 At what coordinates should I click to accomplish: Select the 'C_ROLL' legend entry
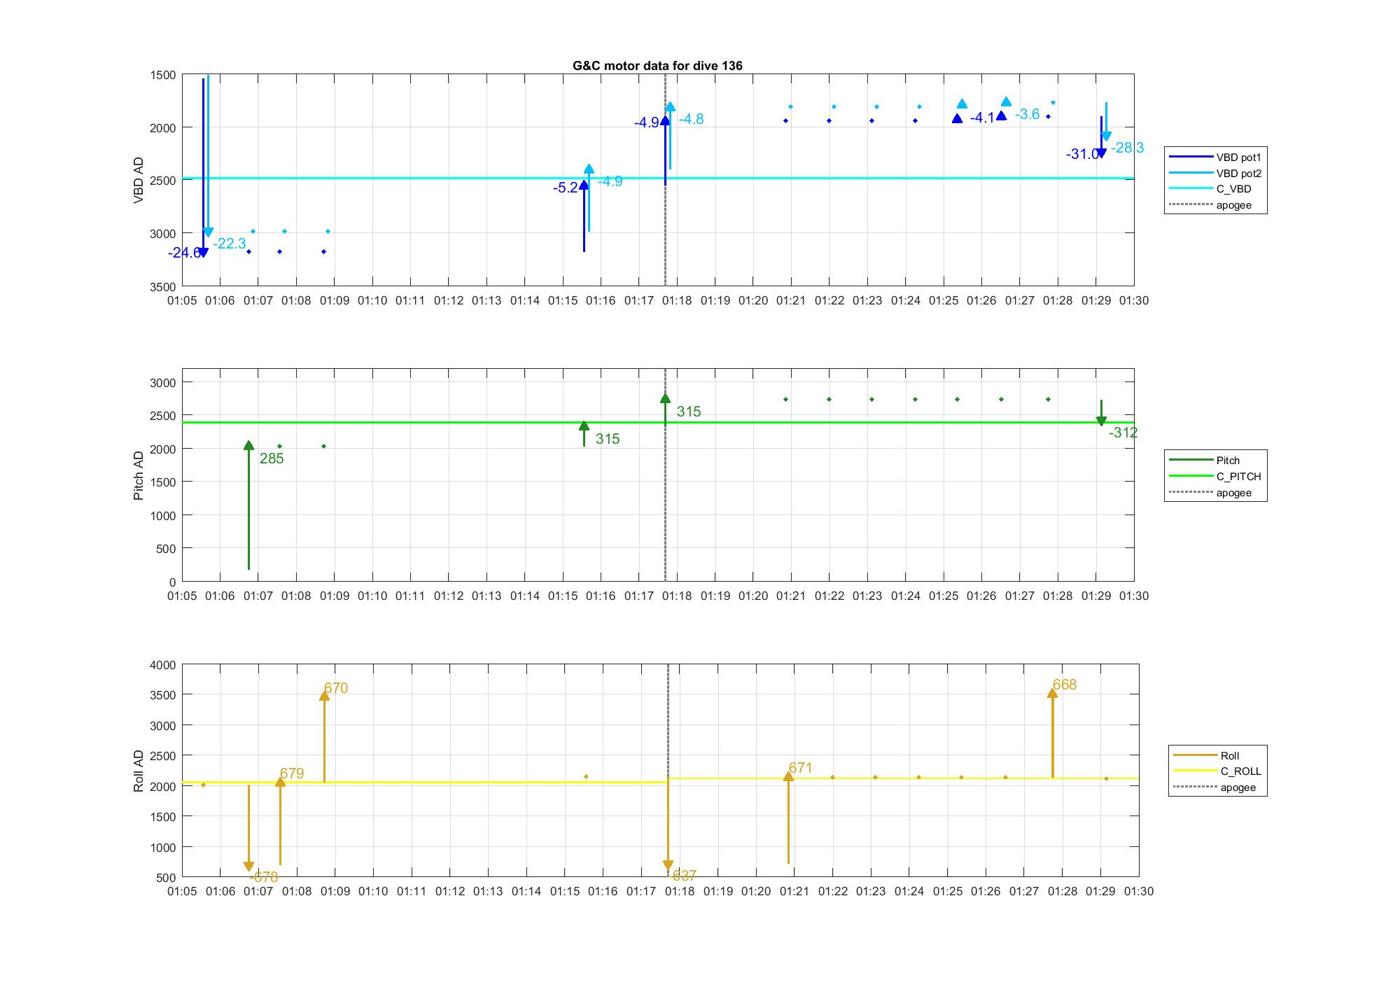pyautogui.click(x=1217, y=771)
